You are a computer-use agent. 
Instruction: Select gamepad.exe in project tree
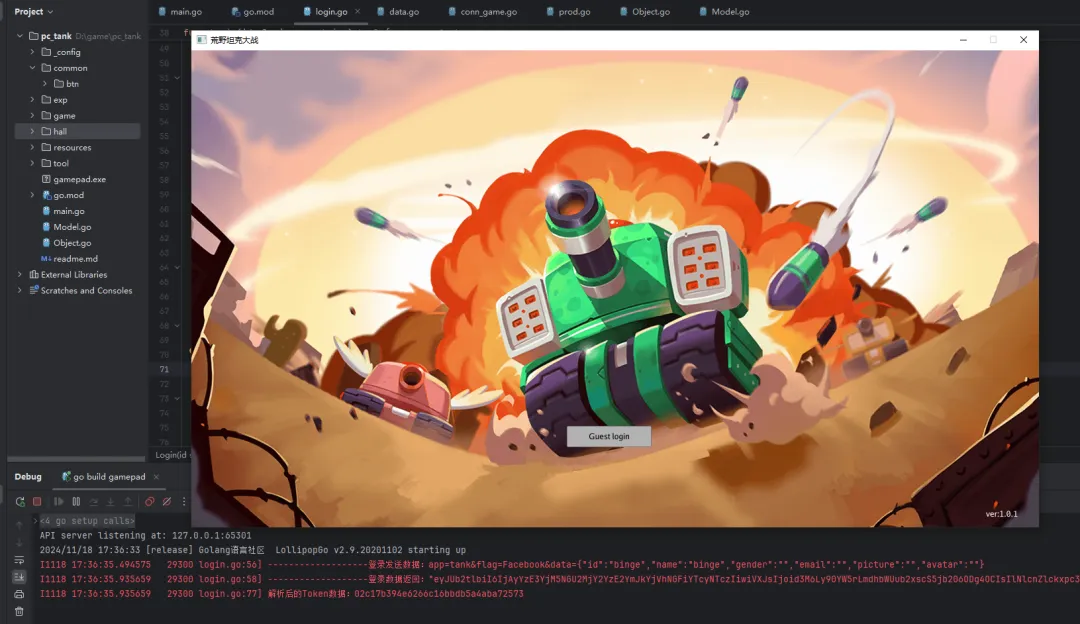coord(77,179)
